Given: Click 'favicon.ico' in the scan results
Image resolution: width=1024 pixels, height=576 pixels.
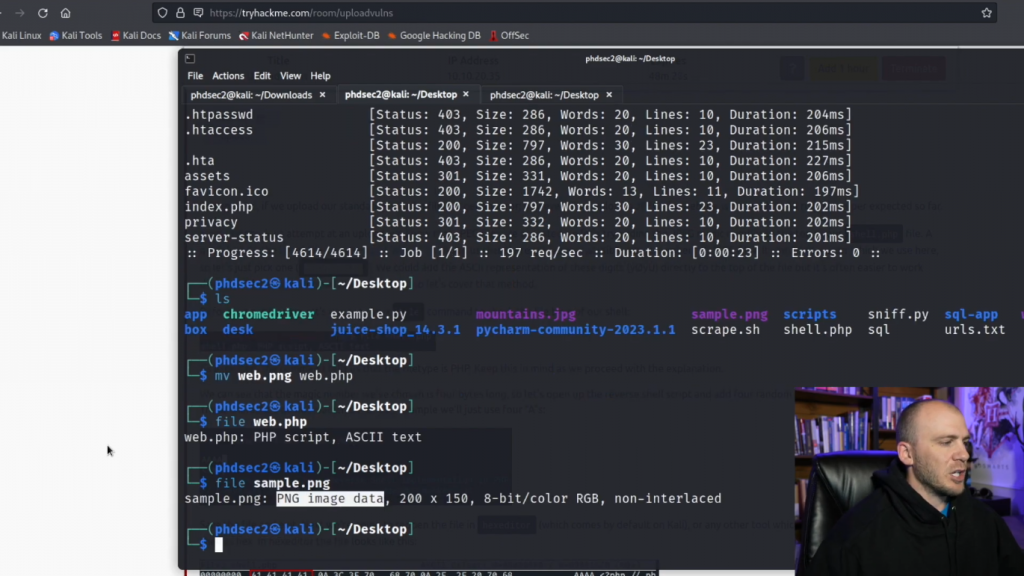Looking at the screenshot, I should pyautogui.click(x=226, y=191).
